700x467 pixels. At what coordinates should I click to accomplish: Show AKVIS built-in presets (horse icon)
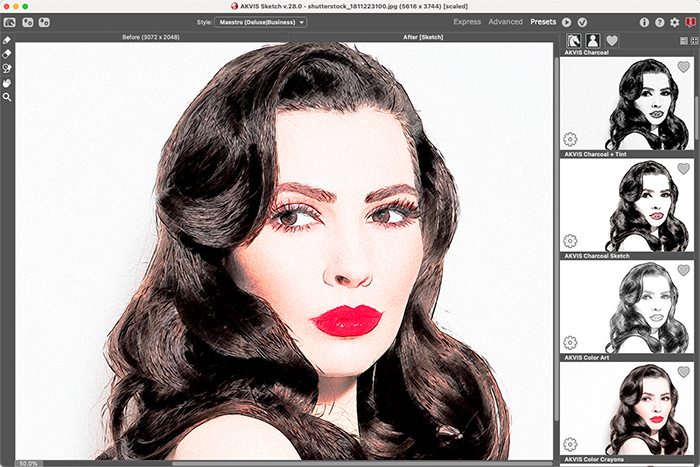pos(574,41)
